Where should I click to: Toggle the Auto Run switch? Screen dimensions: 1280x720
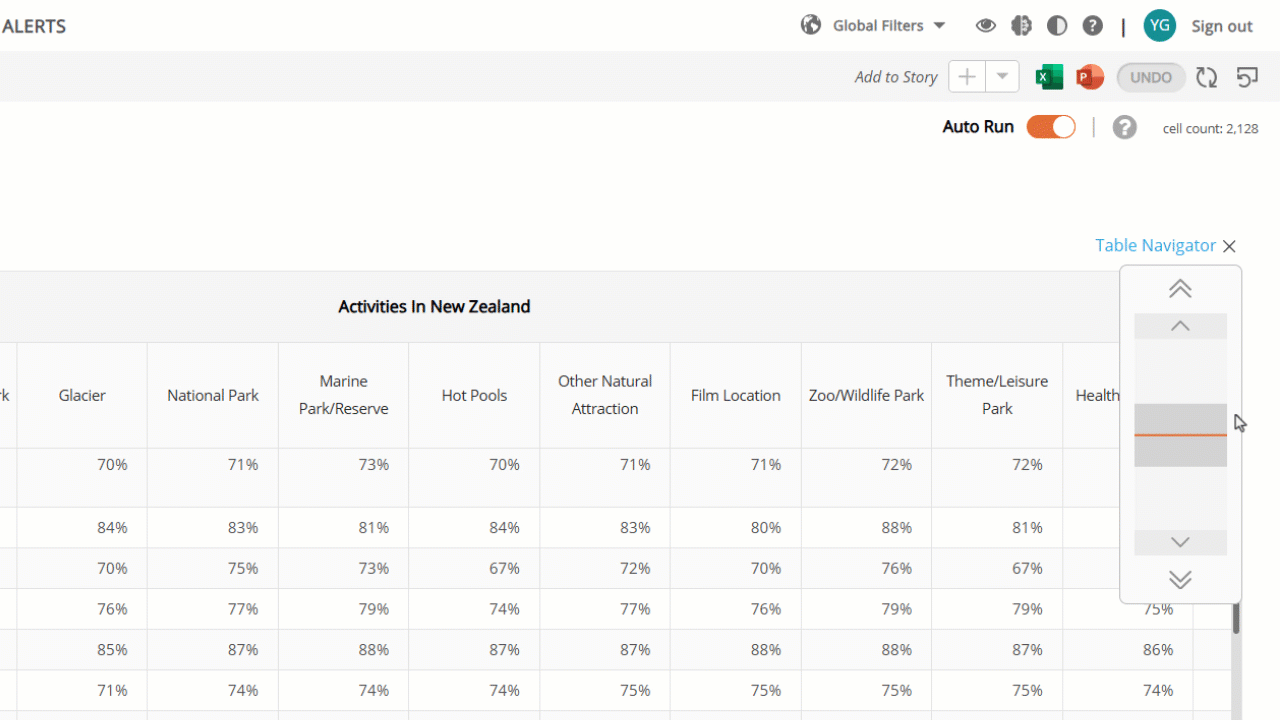1051,127
